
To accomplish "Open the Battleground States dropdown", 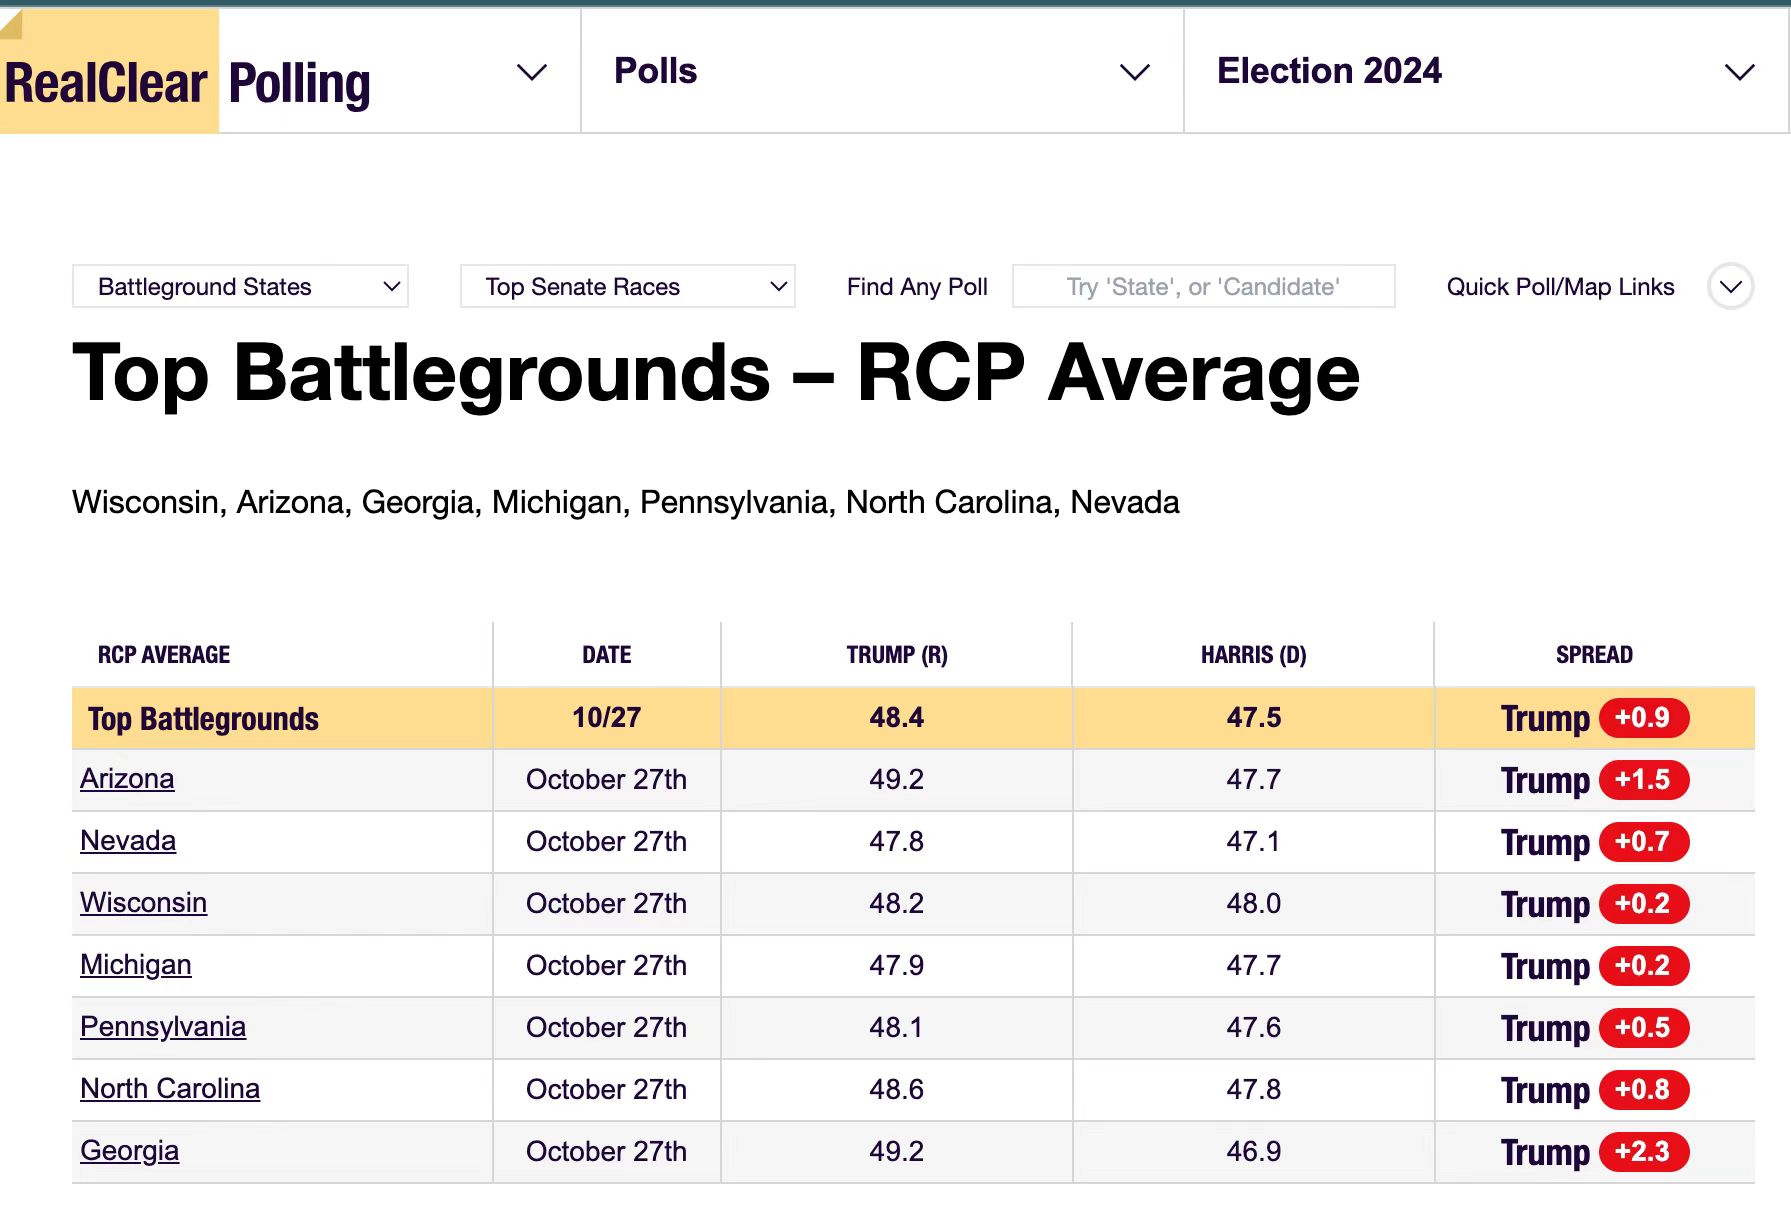I will pos(240,287).
